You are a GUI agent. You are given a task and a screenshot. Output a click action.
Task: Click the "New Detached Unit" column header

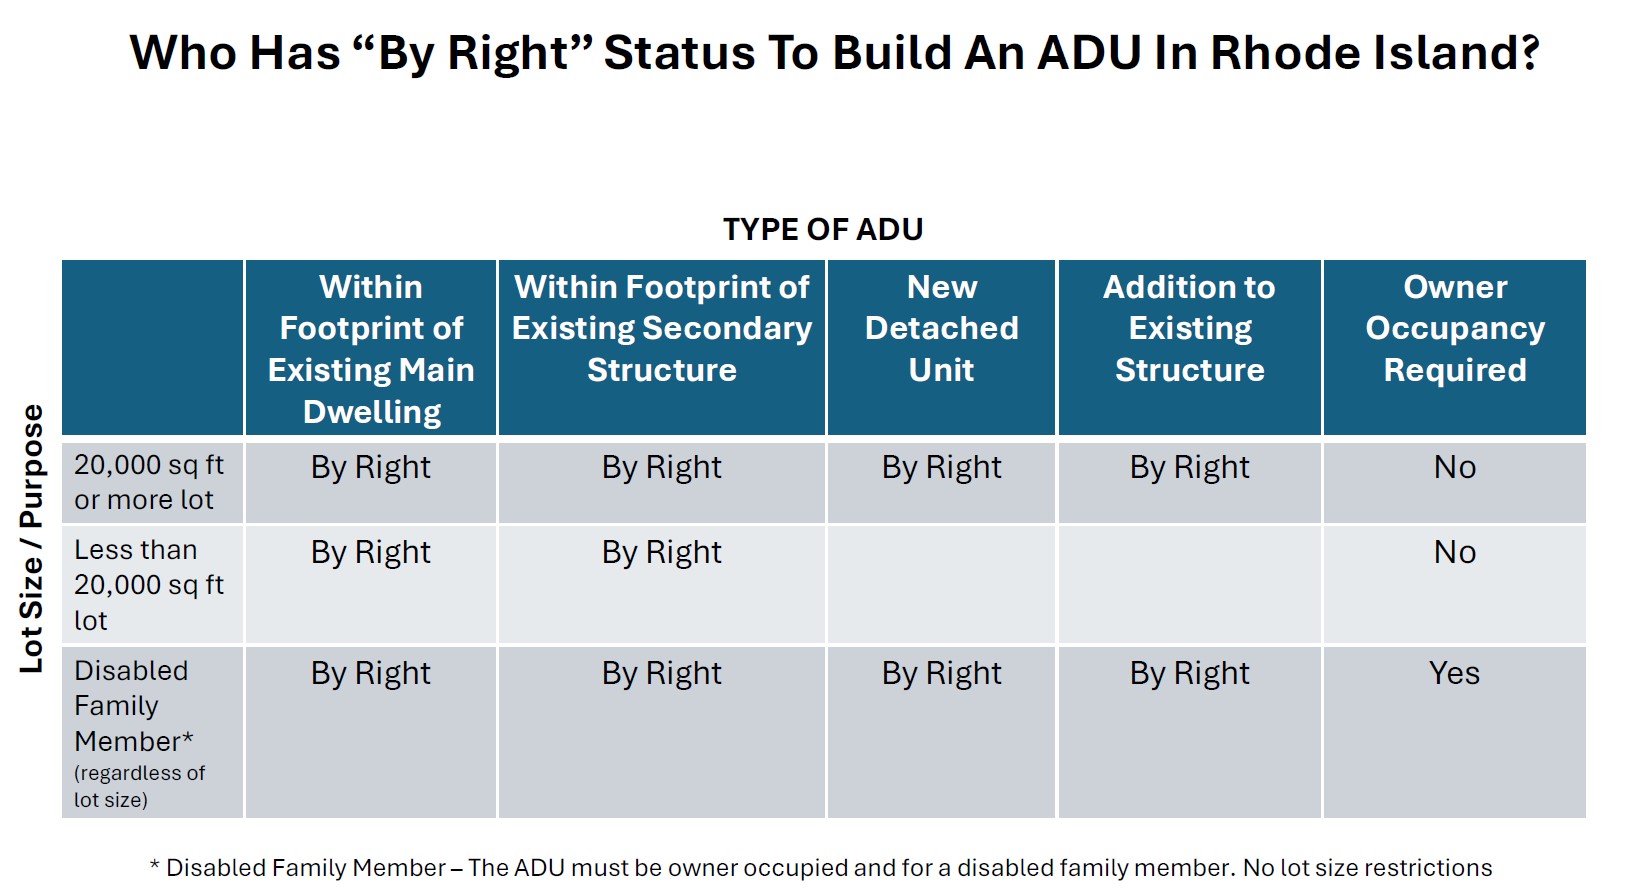(x=941, y=328)
